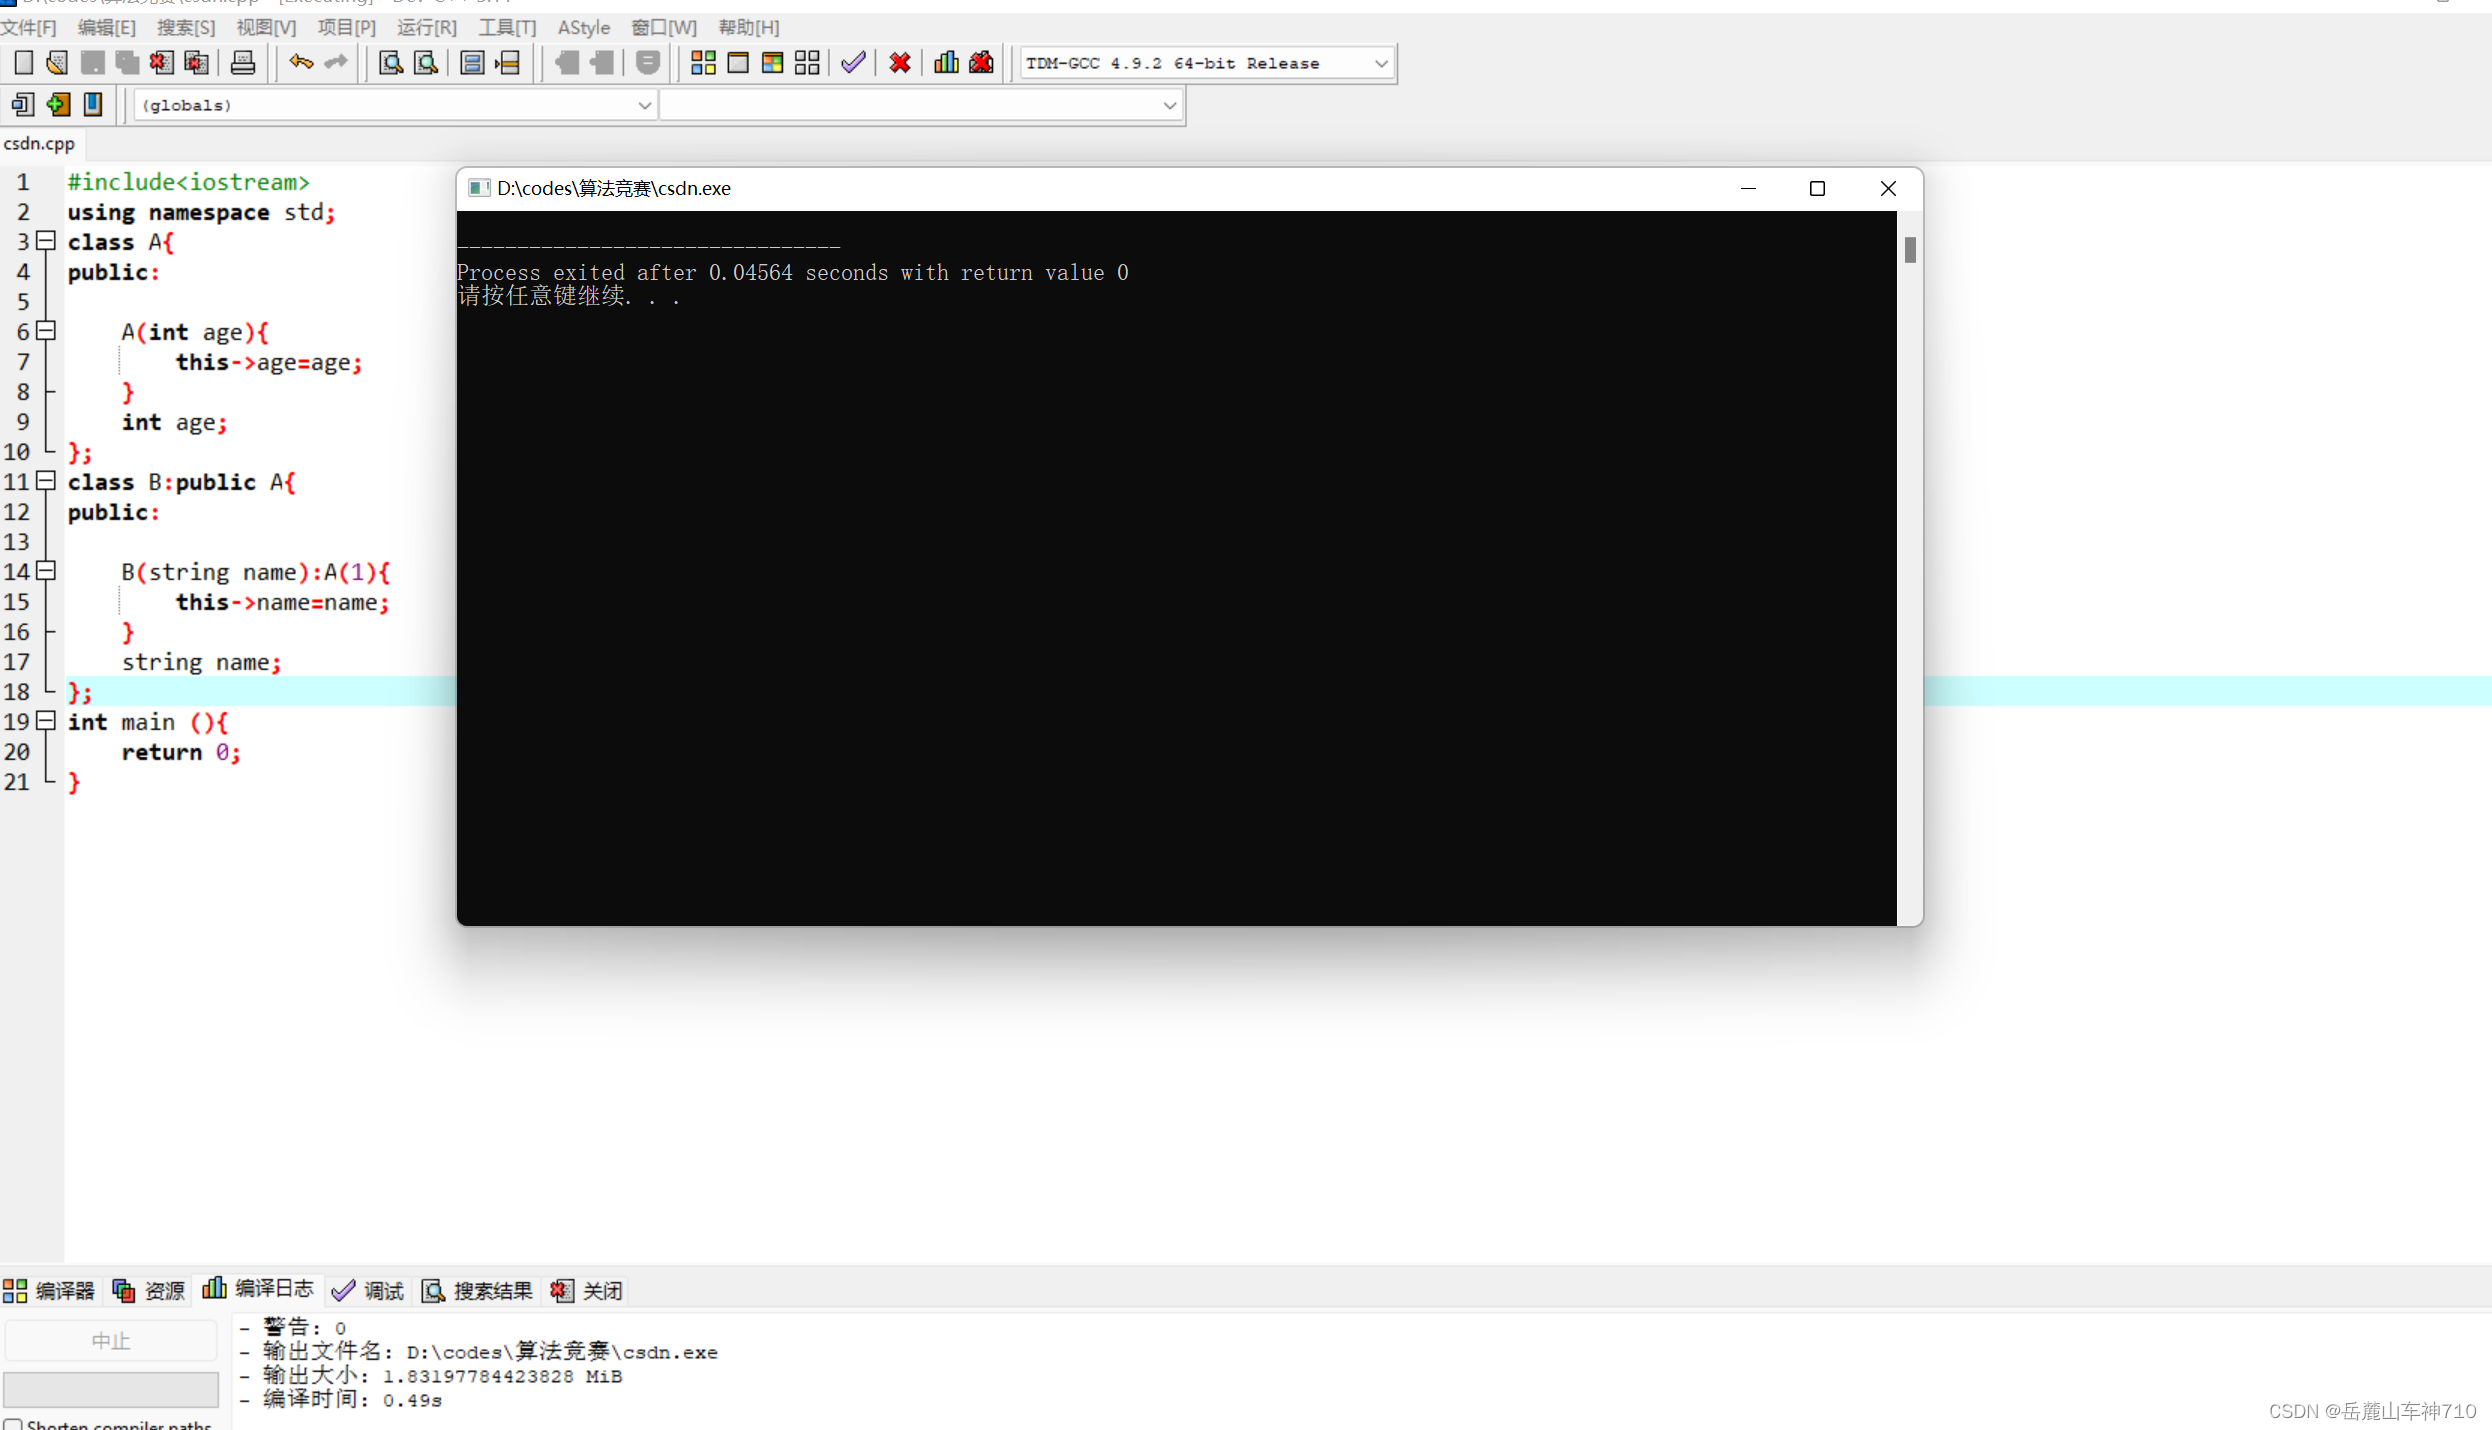
Task: Click the 中止 button
Action: (x=111, y=1341)
